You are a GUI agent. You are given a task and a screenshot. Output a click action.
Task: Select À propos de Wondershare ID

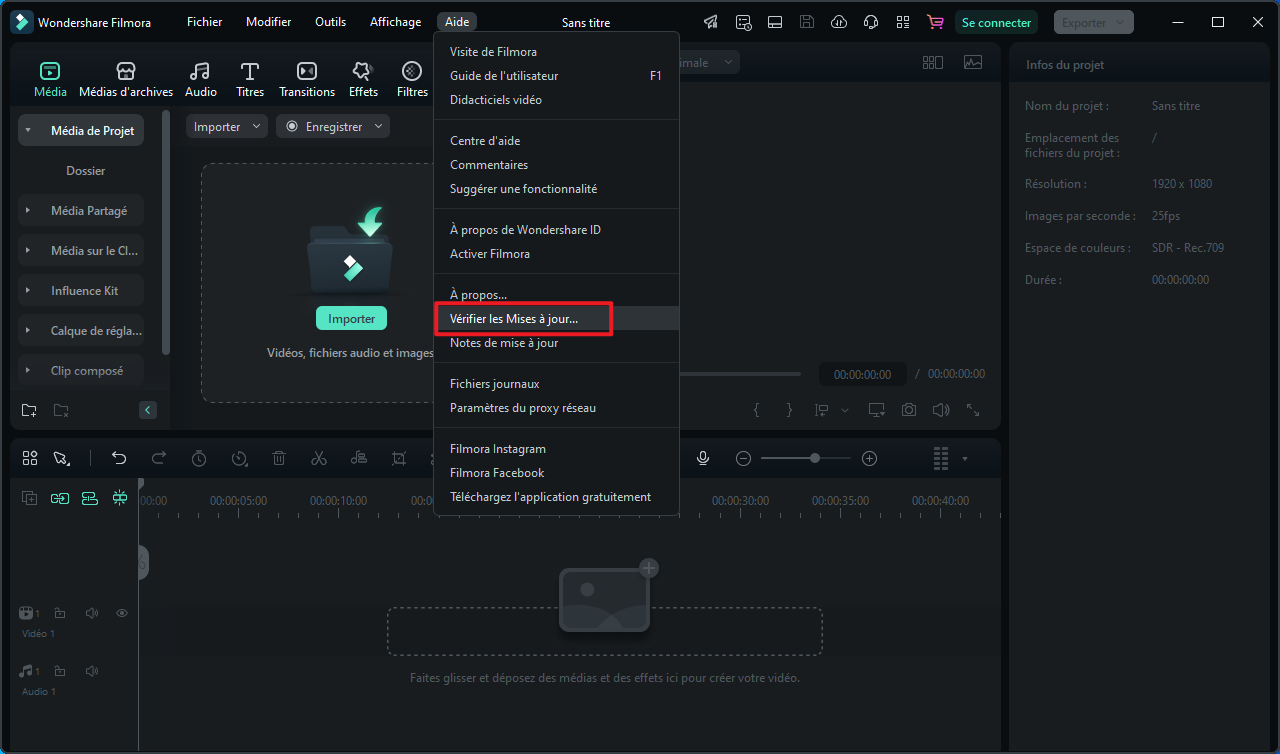coord(556,230)
